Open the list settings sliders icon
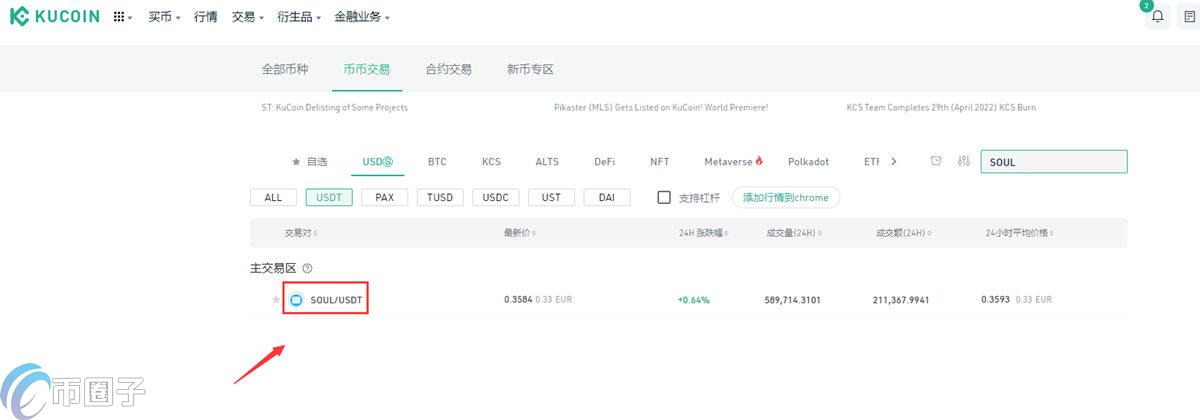The height and width of the screenshot is (420, 1200). tap(964, 161)
